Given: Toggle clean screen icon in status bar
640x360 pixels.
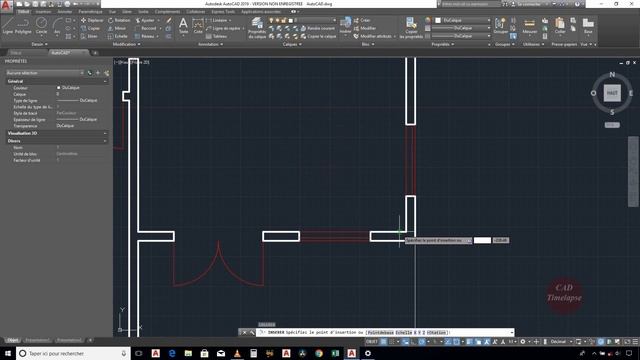Looking at the screenshot, I should tap(627, 342).
